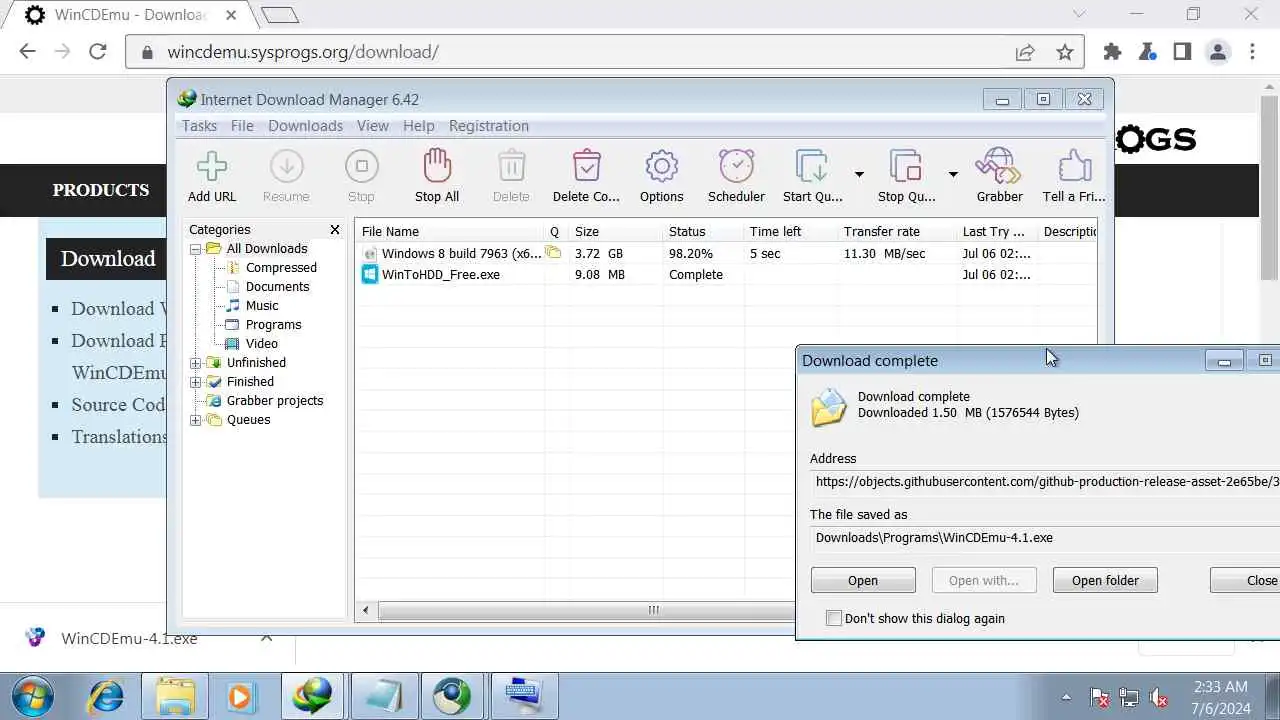
Task: Open the Downloads menu
Action: click(x=305, y=126)
